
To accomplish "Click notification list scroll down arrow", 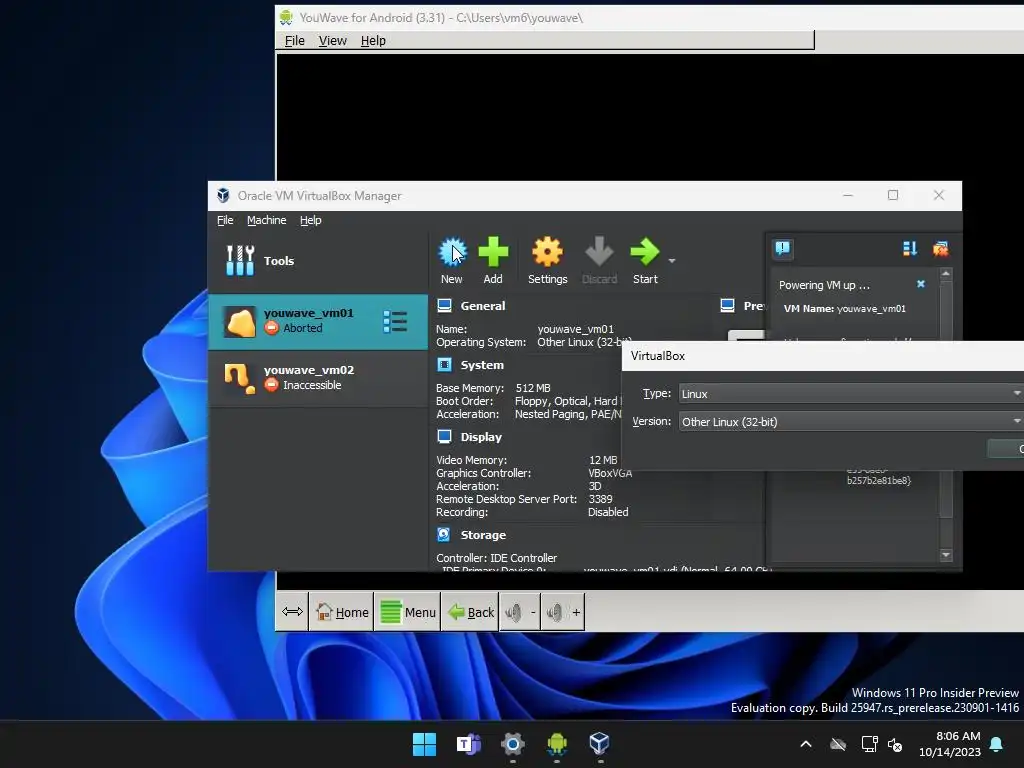I will 946,555.
